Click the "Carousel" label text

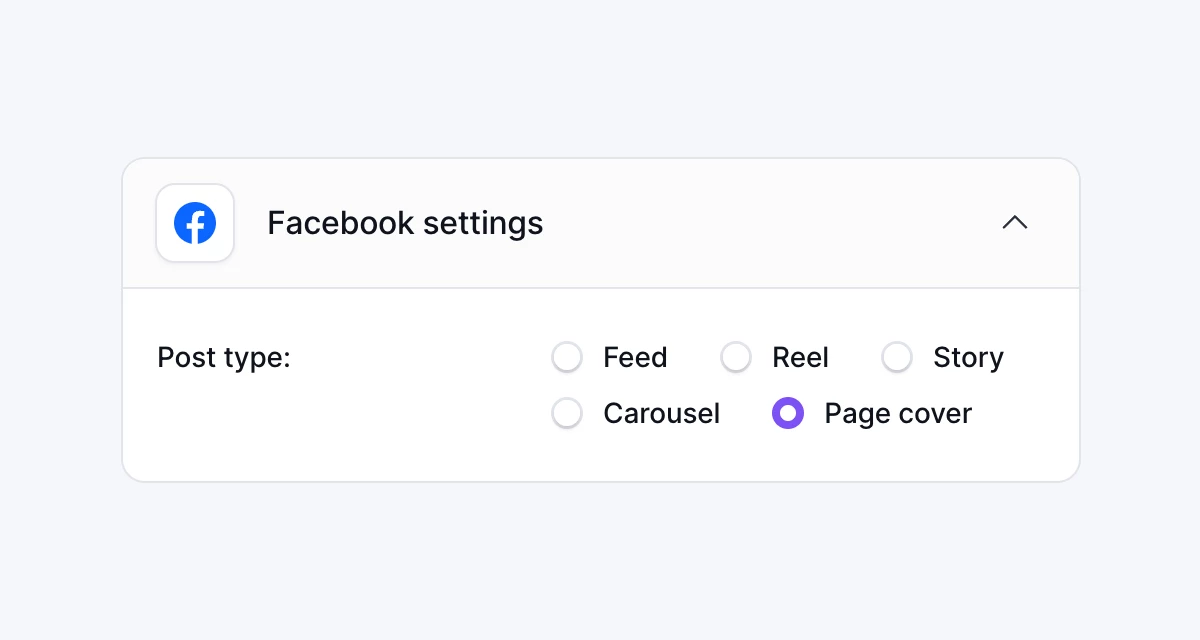(661, 413)
